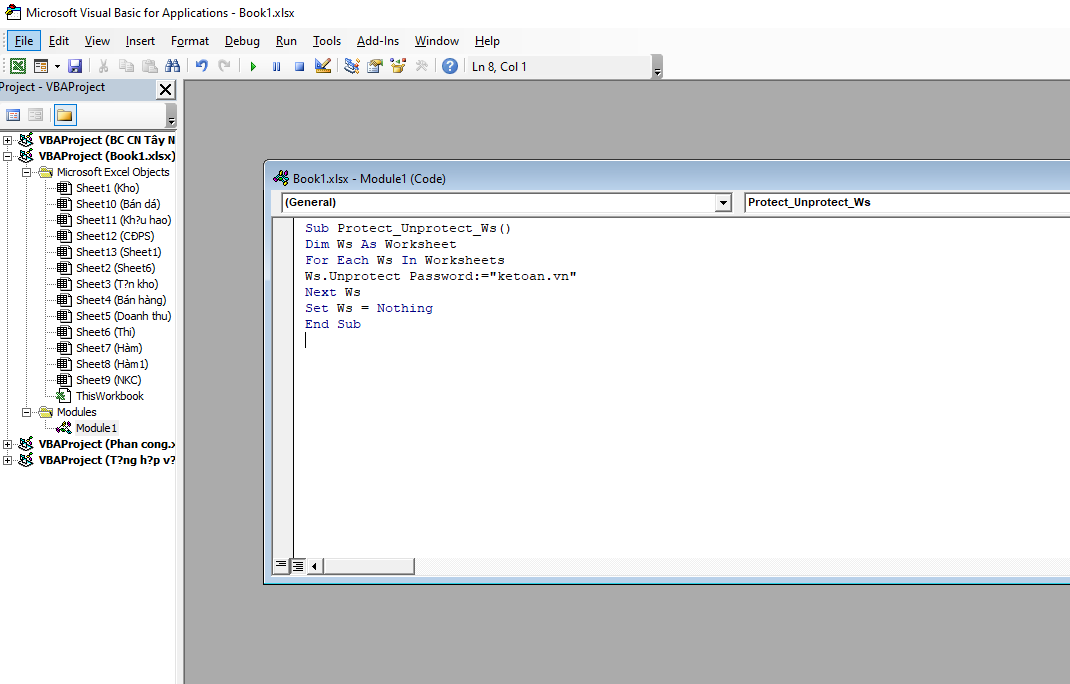Expand VBAProject (Phan cong) node
This screenshot has height=684, width=1070.
pyautogui.click(x=8, y=444)
